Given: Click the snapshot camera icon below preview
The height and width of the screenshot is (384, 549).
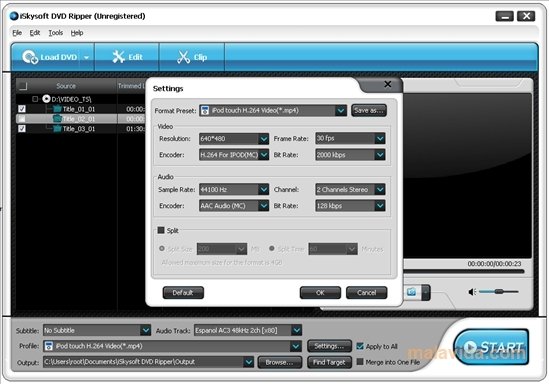Looking at the screenshot, I should [412, 292].
